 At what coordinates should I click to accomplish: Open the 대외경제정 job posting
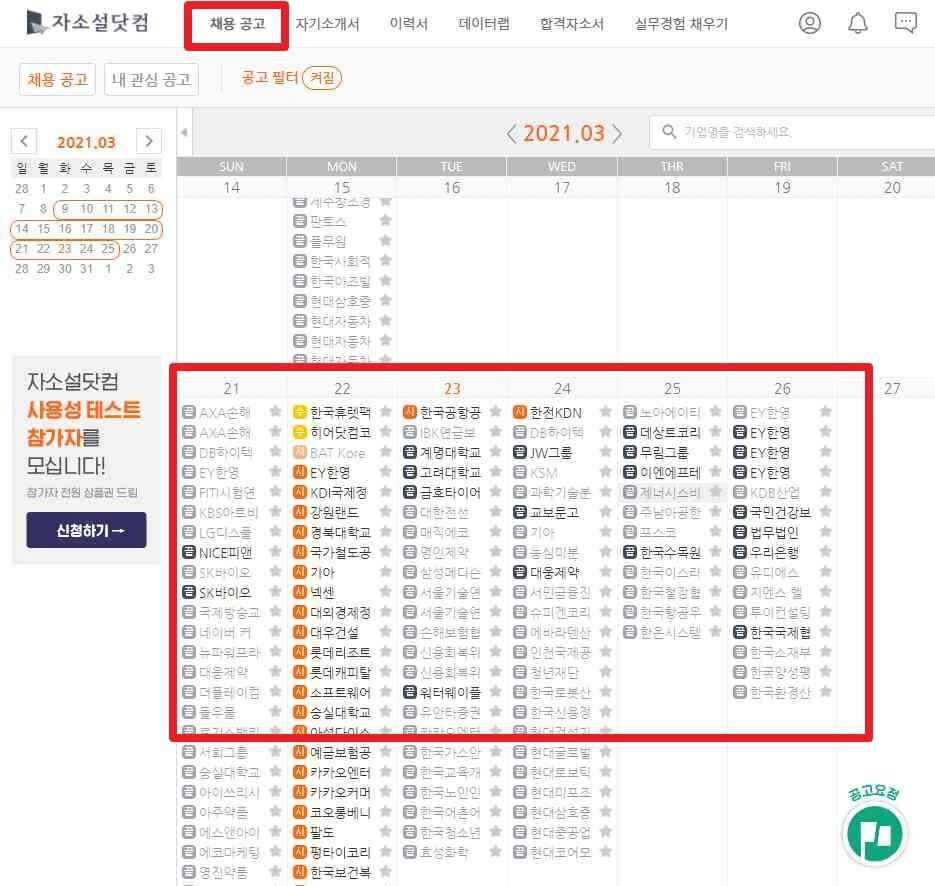[x=340, y=612]
